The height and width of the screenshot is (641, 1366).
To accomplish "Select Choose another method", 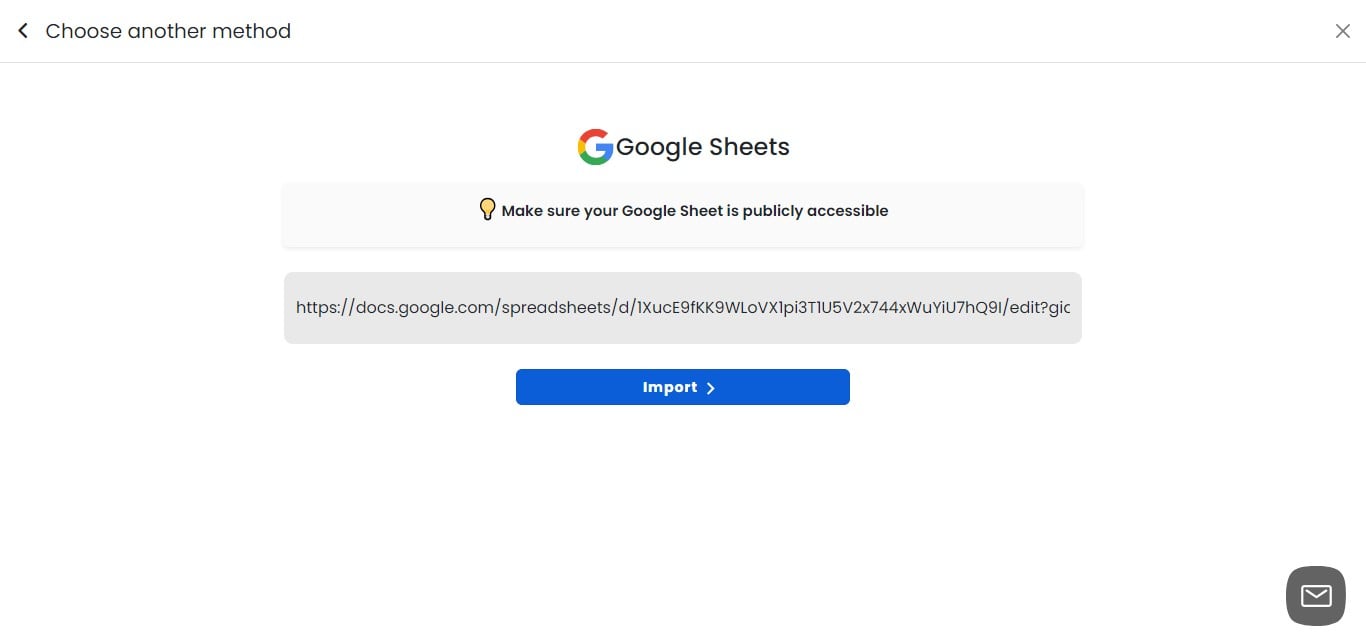I will pos(168,30).
